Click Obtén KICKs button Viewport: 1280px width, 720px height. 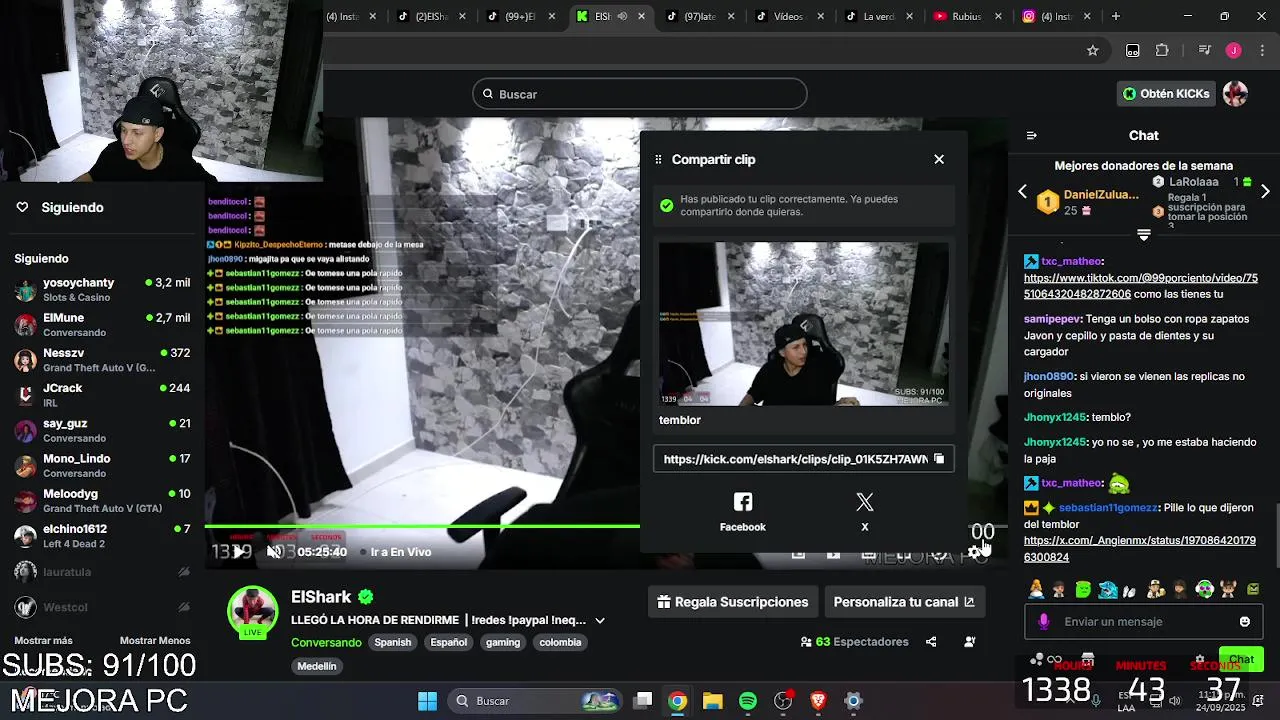[1166, 94]
